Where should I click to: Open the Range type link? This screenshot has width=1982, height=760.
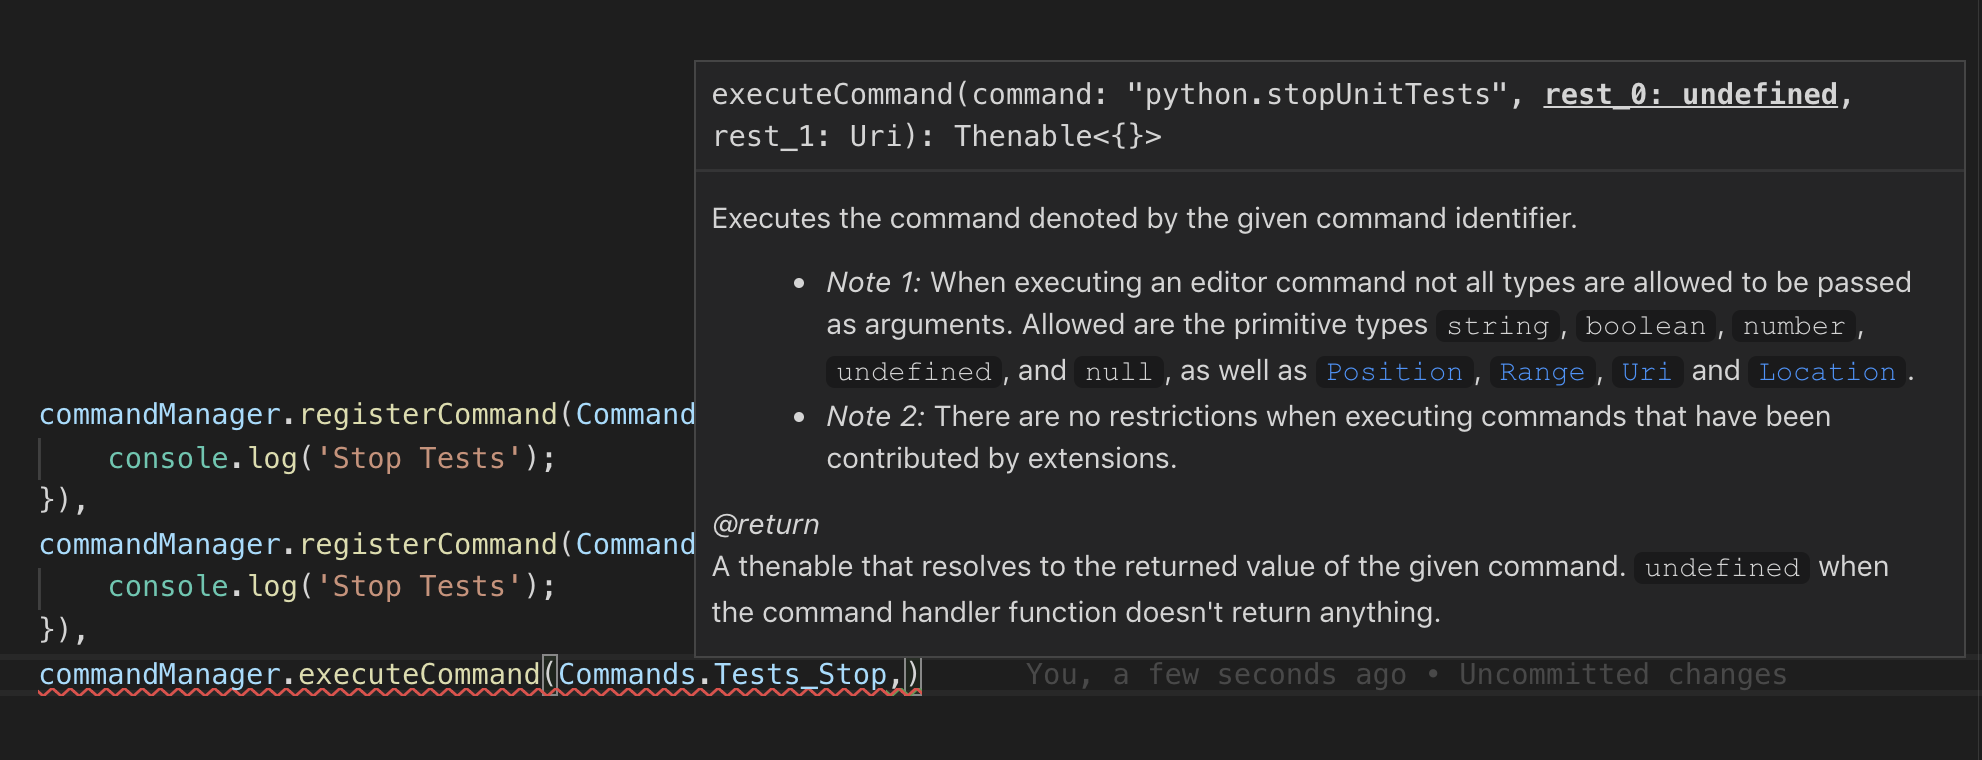(x=1542, y=372)
